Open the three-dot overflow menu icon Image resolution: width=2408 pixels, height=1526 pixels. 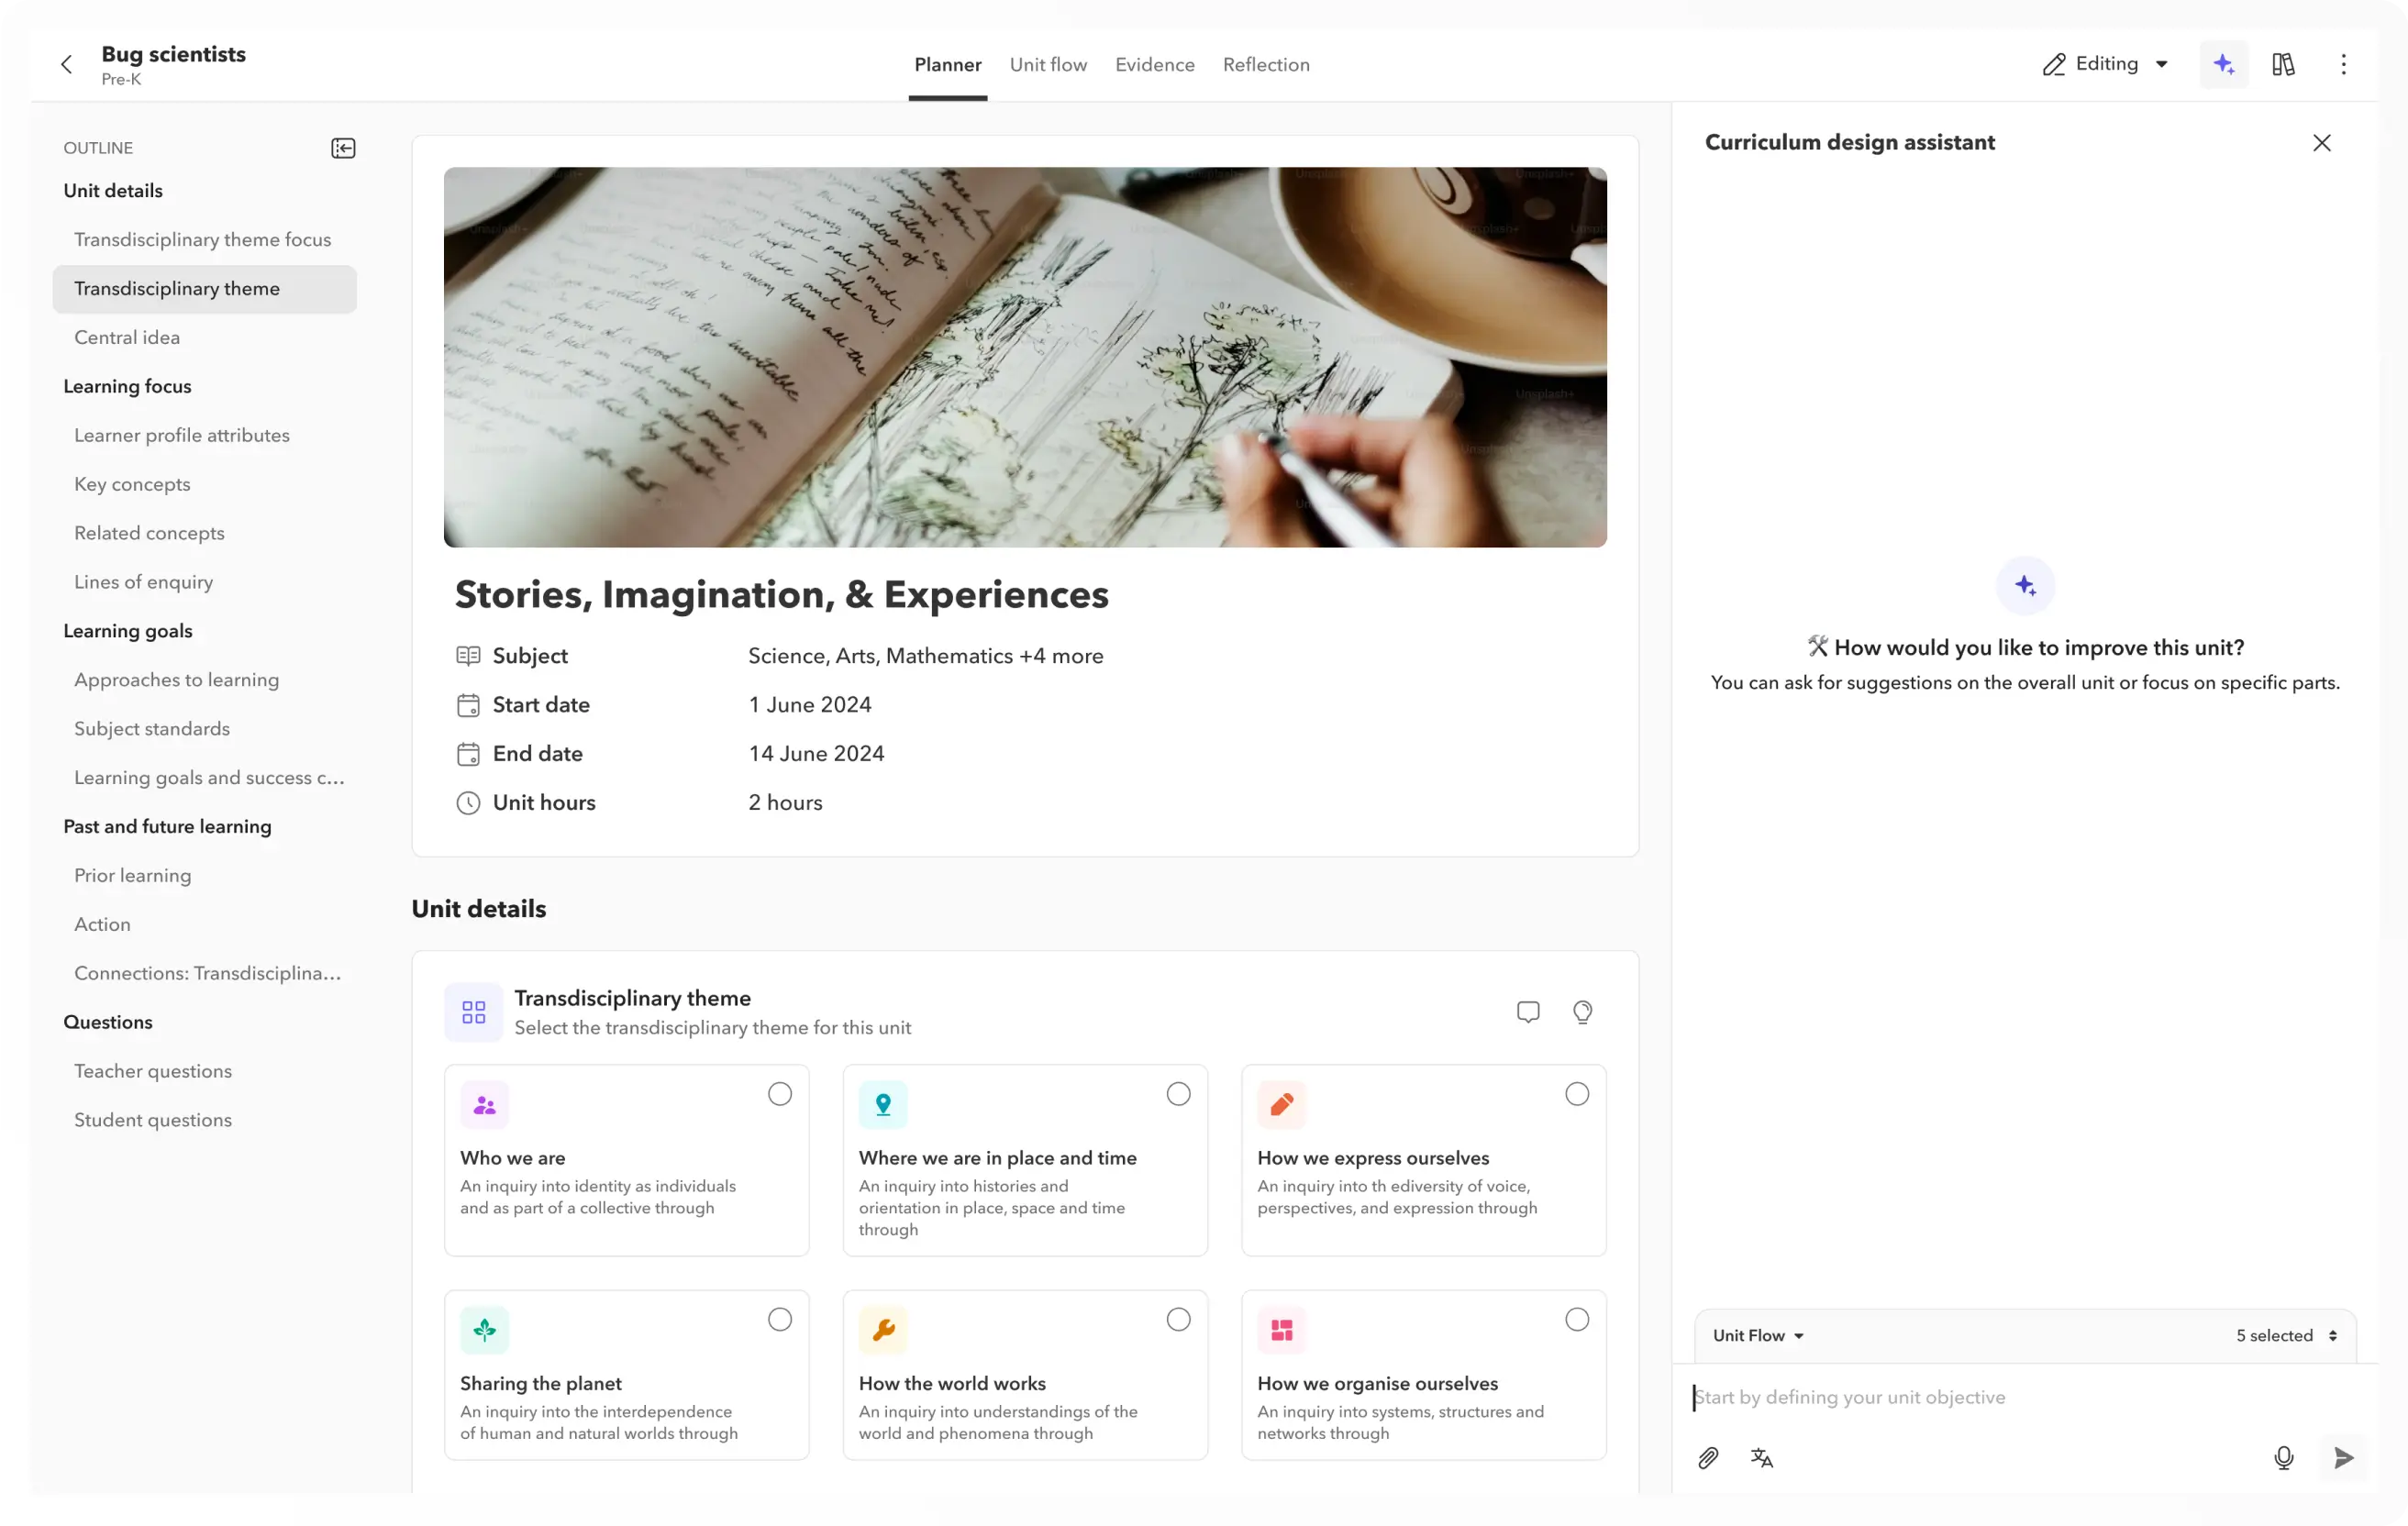click(x=2344, y=64)
